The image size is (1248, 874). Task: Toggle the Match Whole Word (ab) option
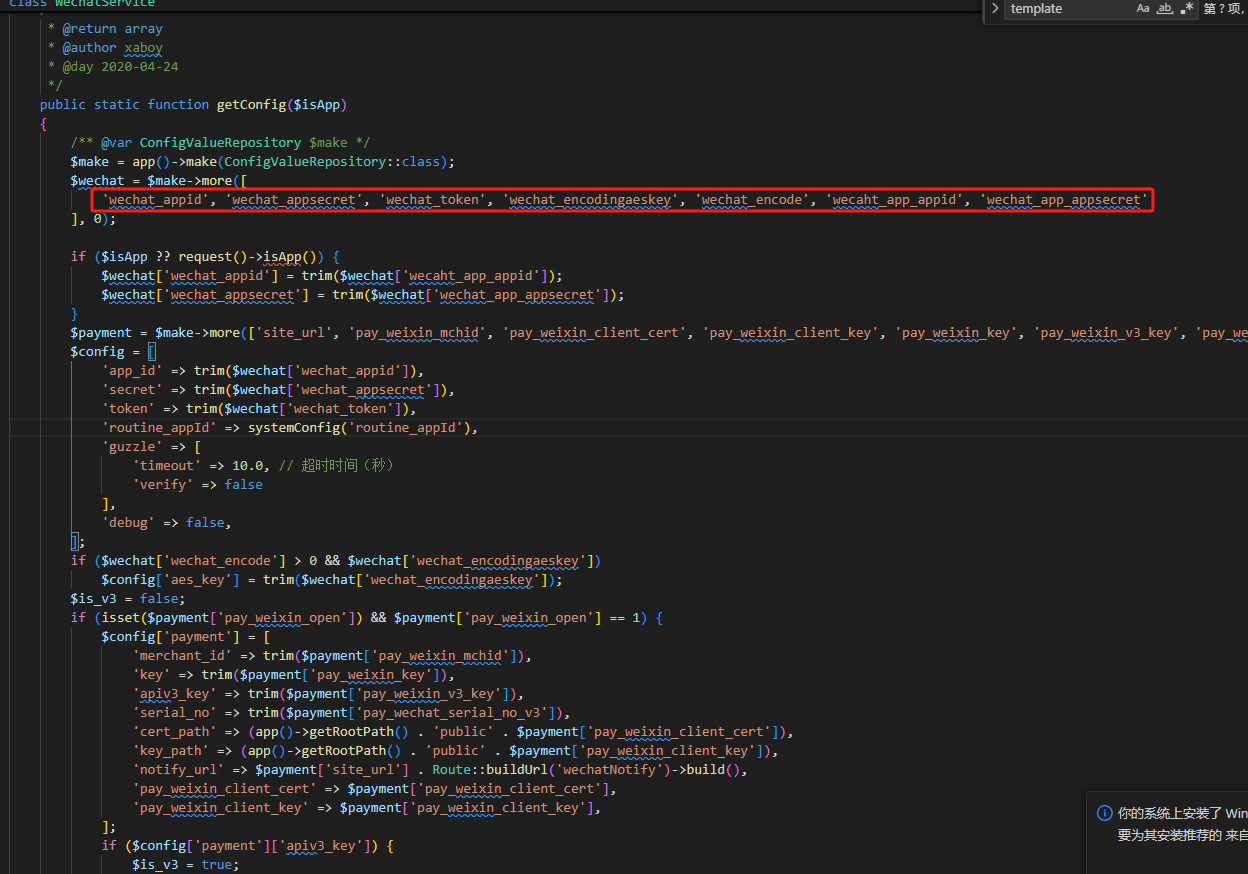click(1165, 8)
